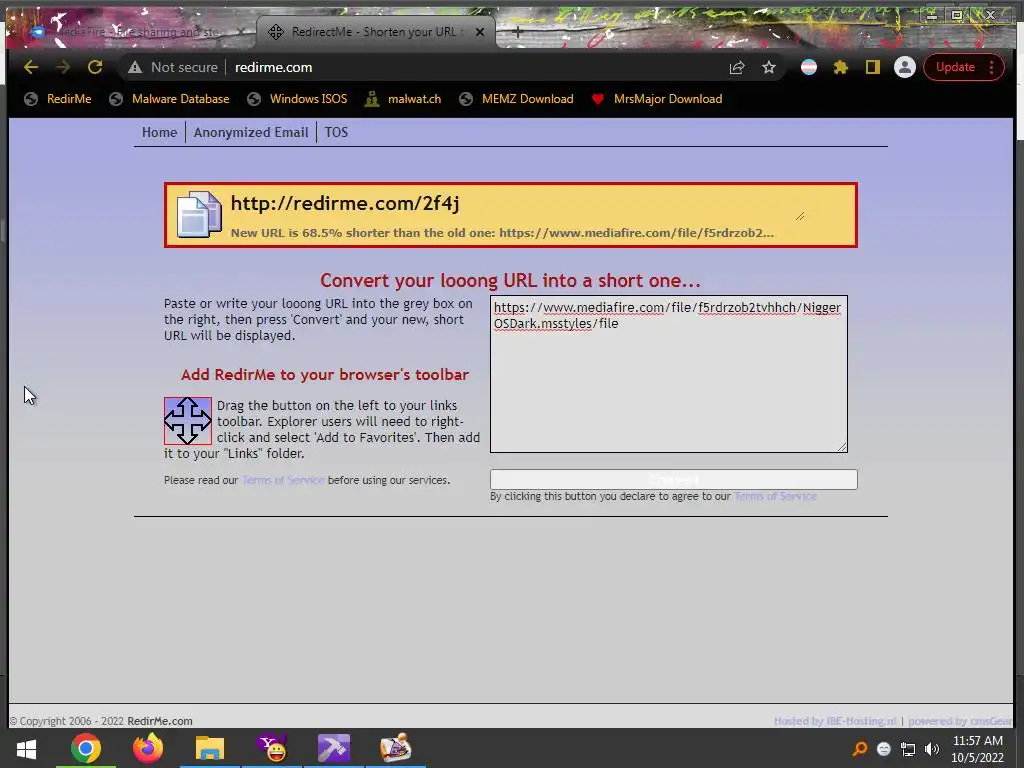Go to the Home page menu item

tap(159, 133)
